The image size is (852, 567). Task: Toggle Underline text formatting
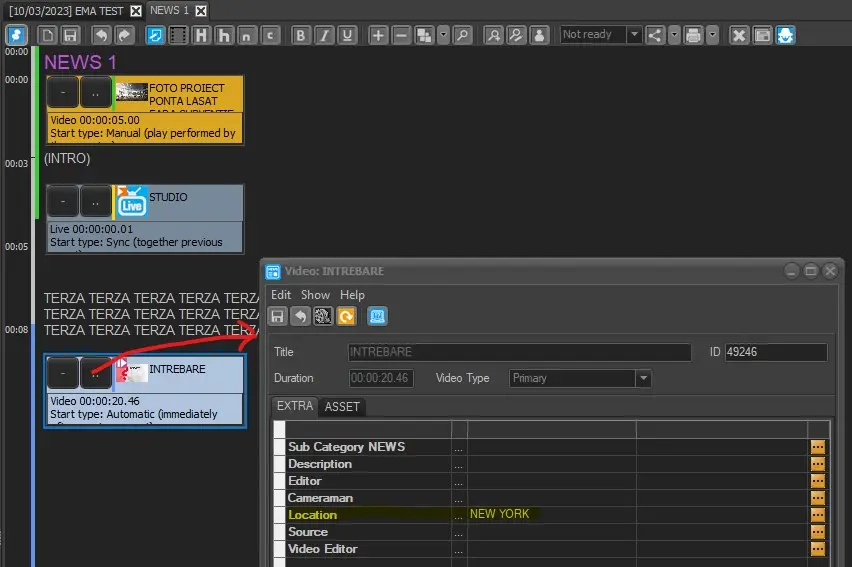pos(347,35)
